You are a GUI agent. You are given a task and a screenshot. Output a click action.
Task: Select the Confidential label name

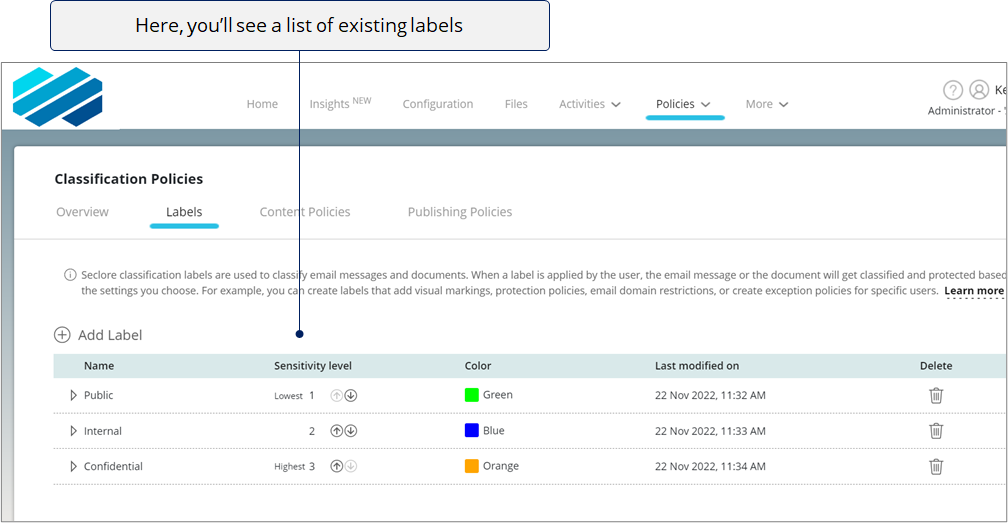click(113, 466)
